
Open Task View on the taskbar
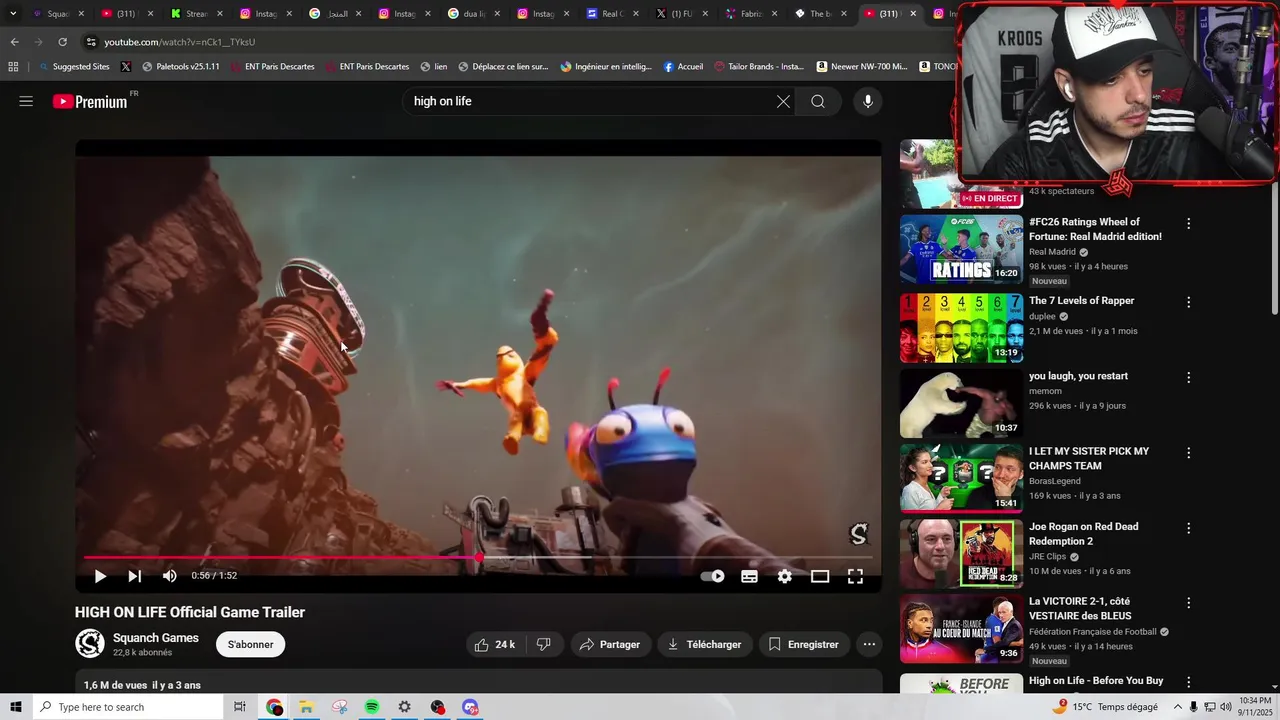click(x=240, y=707)
